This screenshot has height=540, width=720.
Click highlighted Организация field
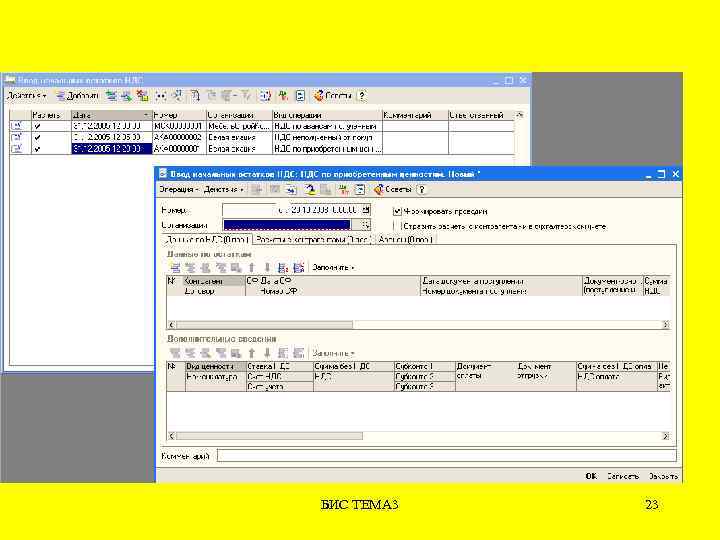click(287, 225)
